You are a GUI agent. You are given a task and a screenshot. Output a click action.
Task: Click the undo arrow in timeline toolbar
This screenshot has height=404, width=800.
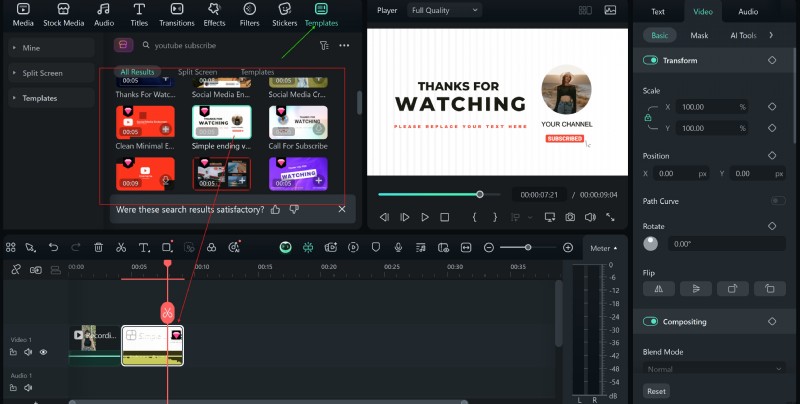coord(53,247)
